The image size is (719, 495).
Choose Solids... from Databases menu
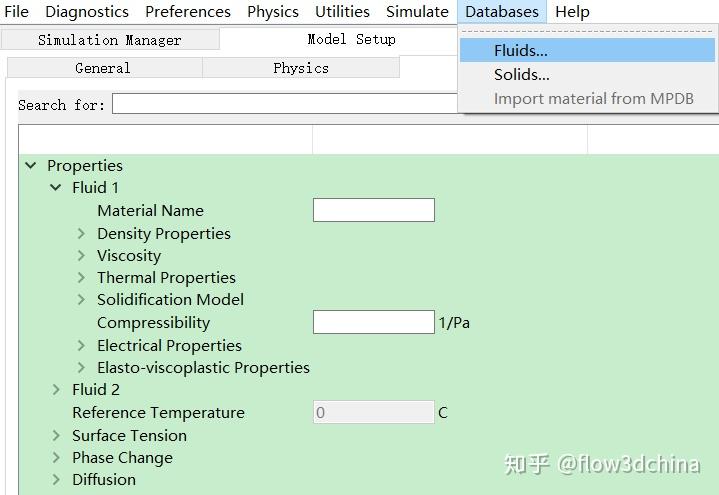522,75
